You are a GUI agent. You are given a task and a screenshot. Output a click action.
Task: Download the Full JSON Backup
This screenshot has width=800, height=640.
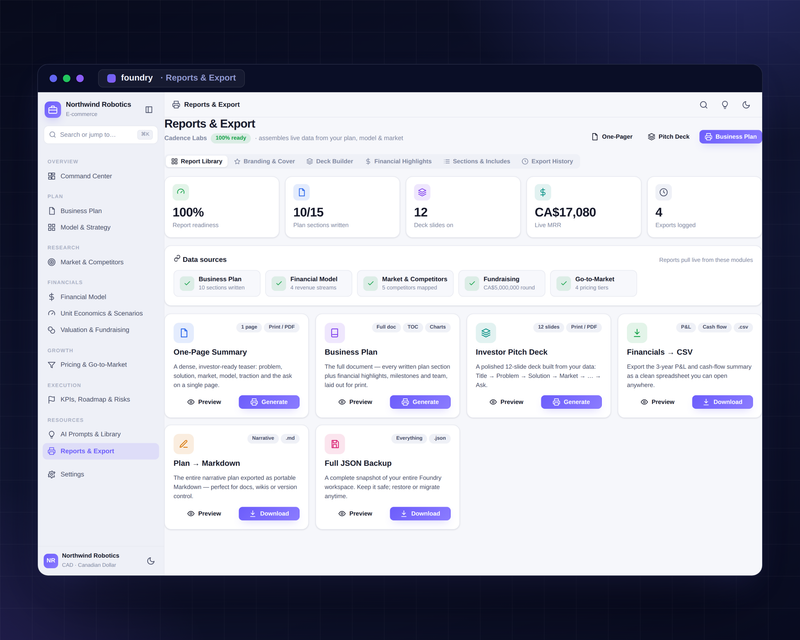click(420, 513)
